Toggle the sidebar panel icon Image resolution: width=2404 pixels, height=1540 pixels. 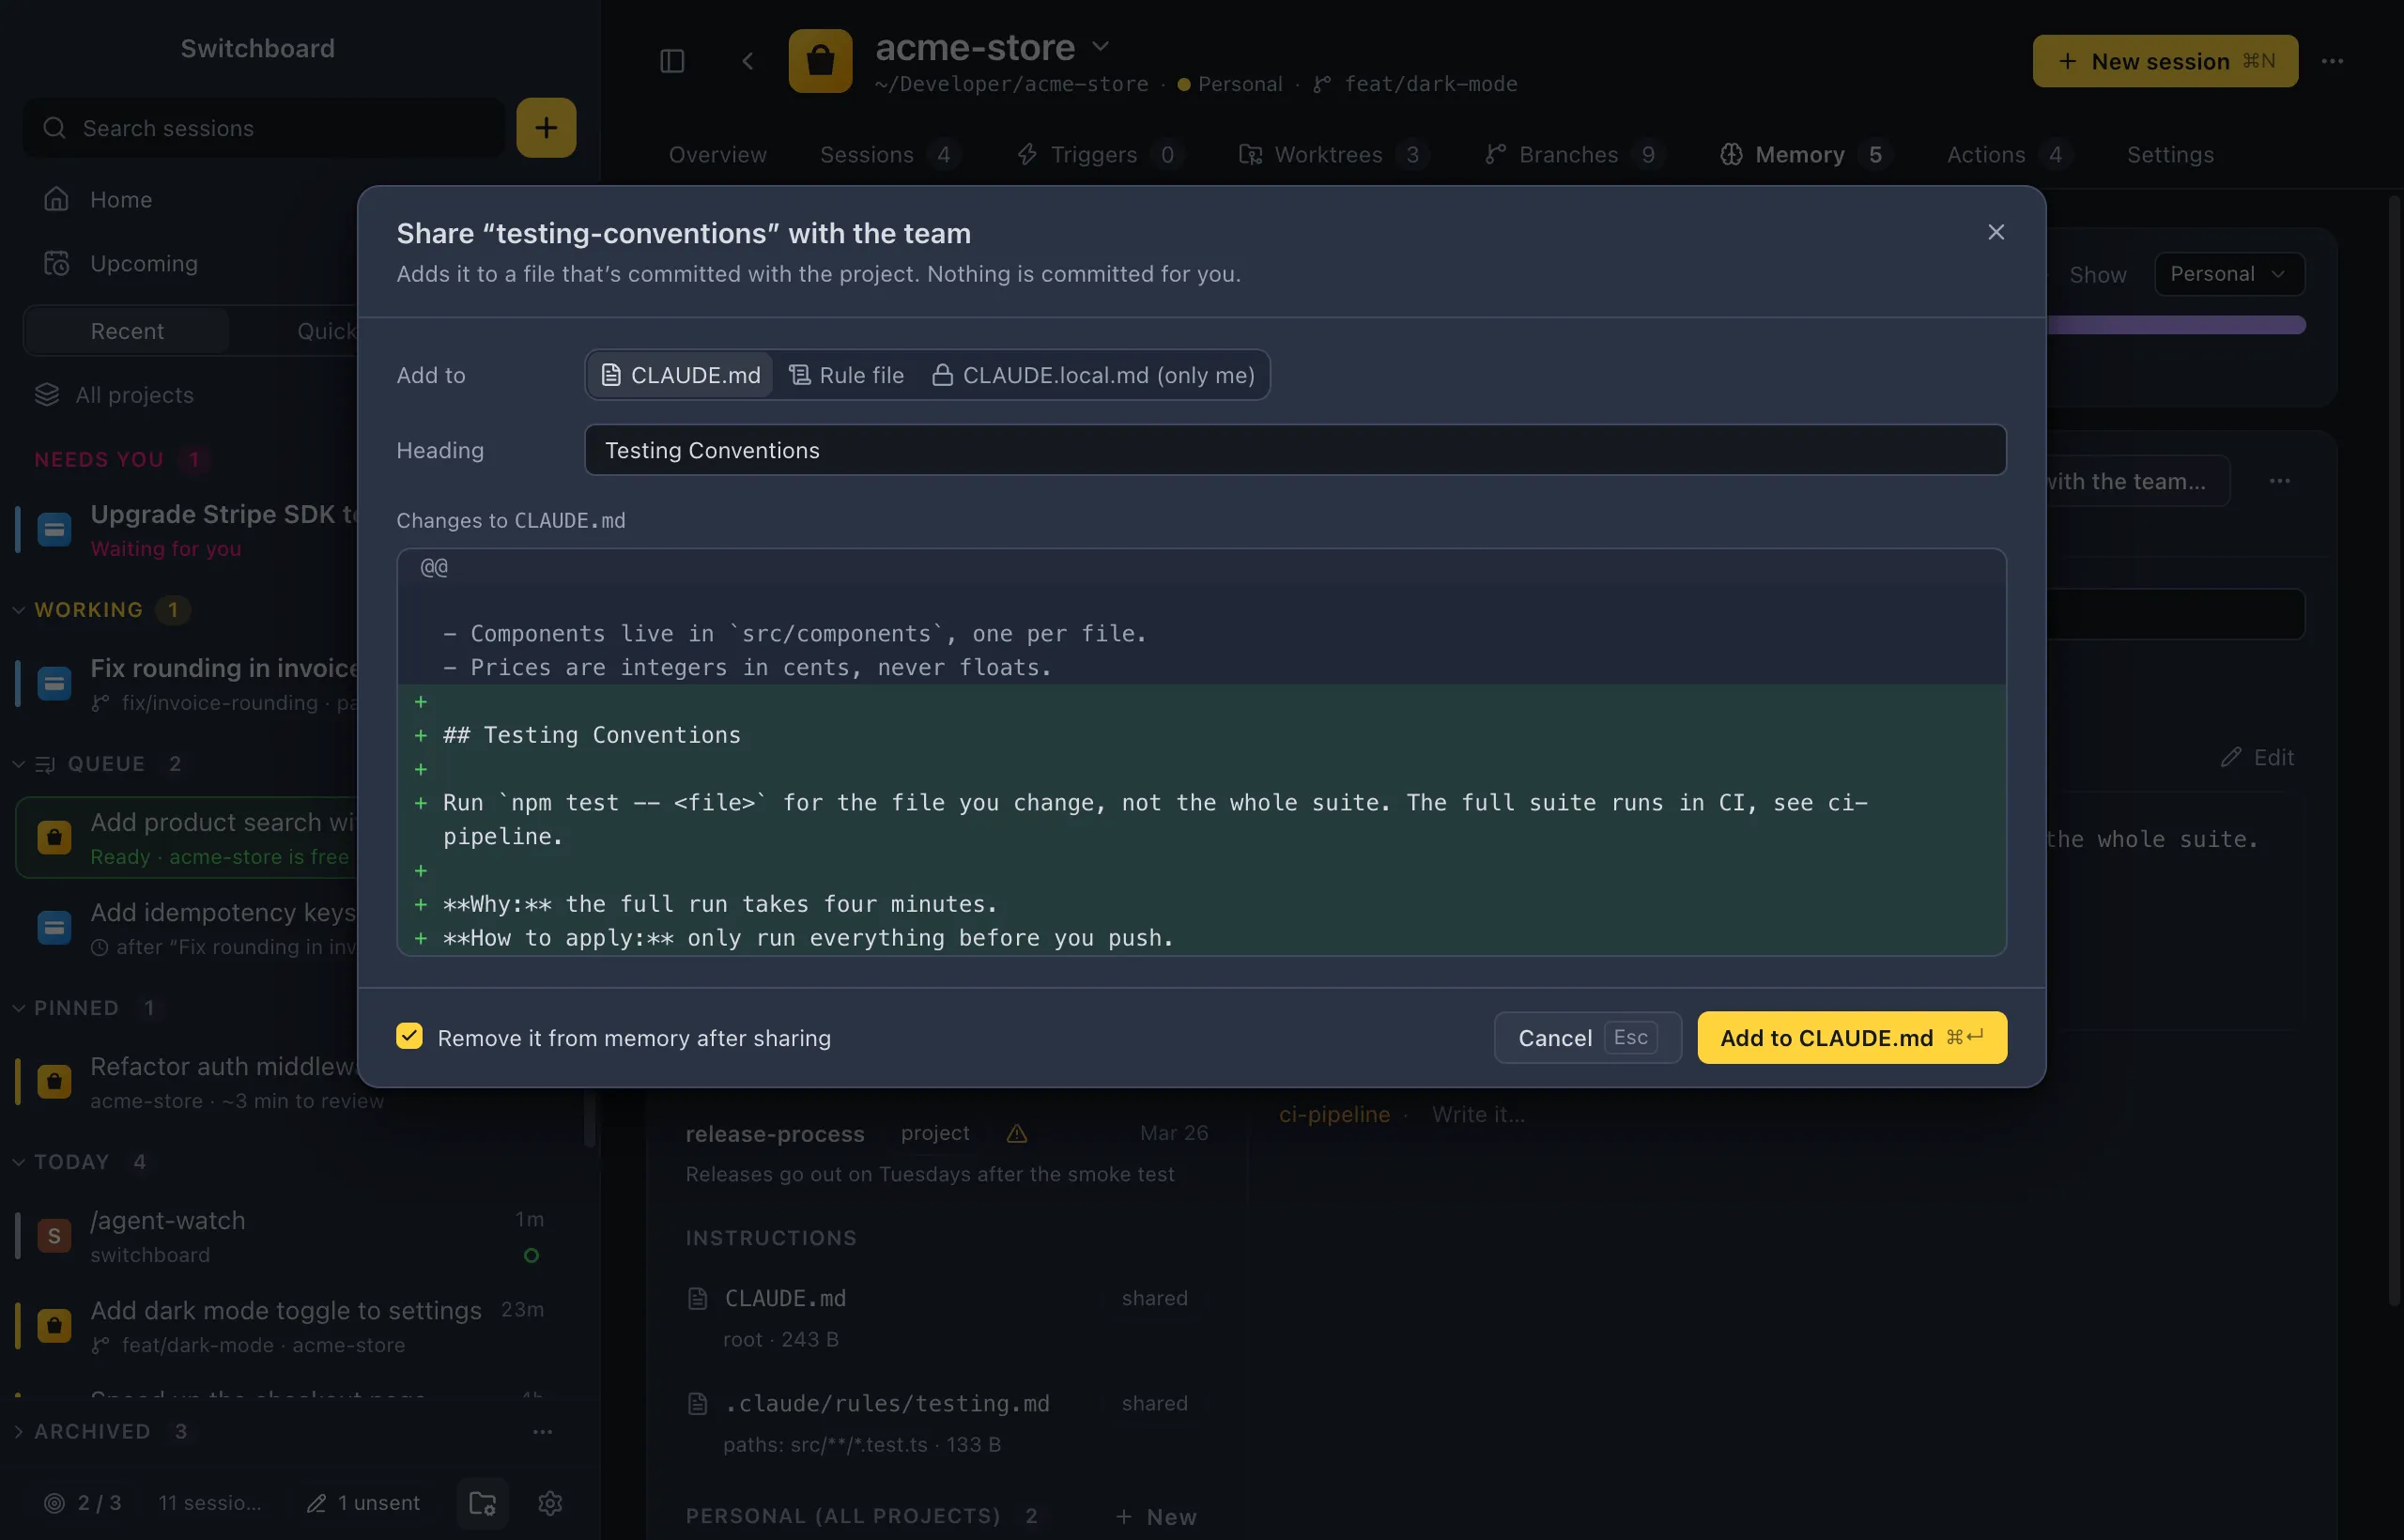[x=672, y=61]
